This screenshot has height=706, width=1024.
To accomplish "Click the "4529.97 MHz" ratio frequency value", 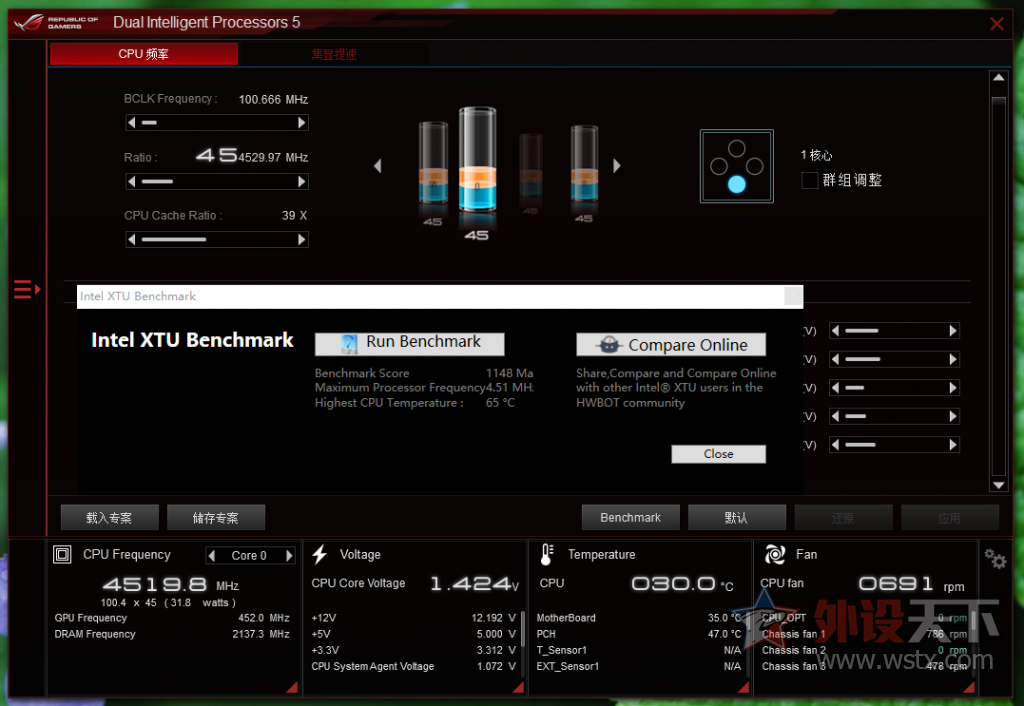I will [x=273, y=157].
